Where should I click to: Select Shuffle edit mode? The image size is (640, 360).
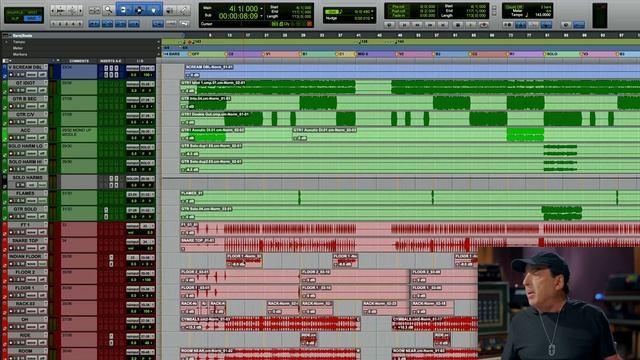point(15,13)
